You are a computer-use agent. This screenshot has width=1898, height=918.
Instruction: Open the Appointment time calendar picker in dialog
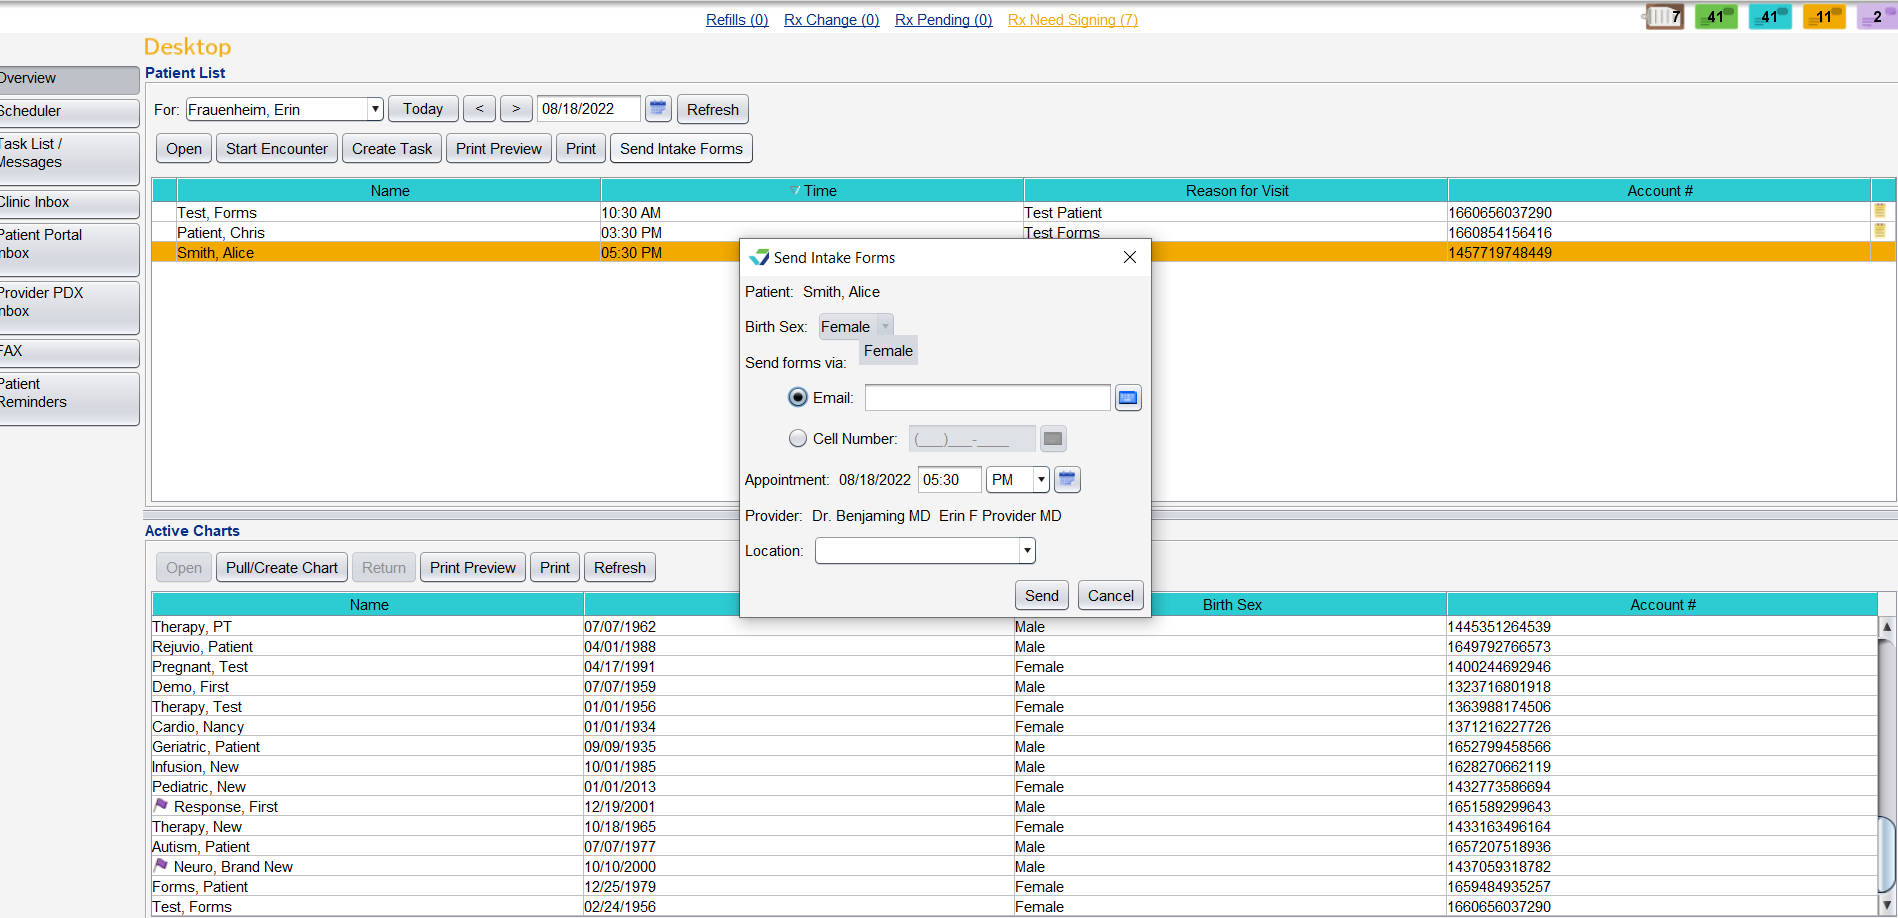tap(1067, 479)
